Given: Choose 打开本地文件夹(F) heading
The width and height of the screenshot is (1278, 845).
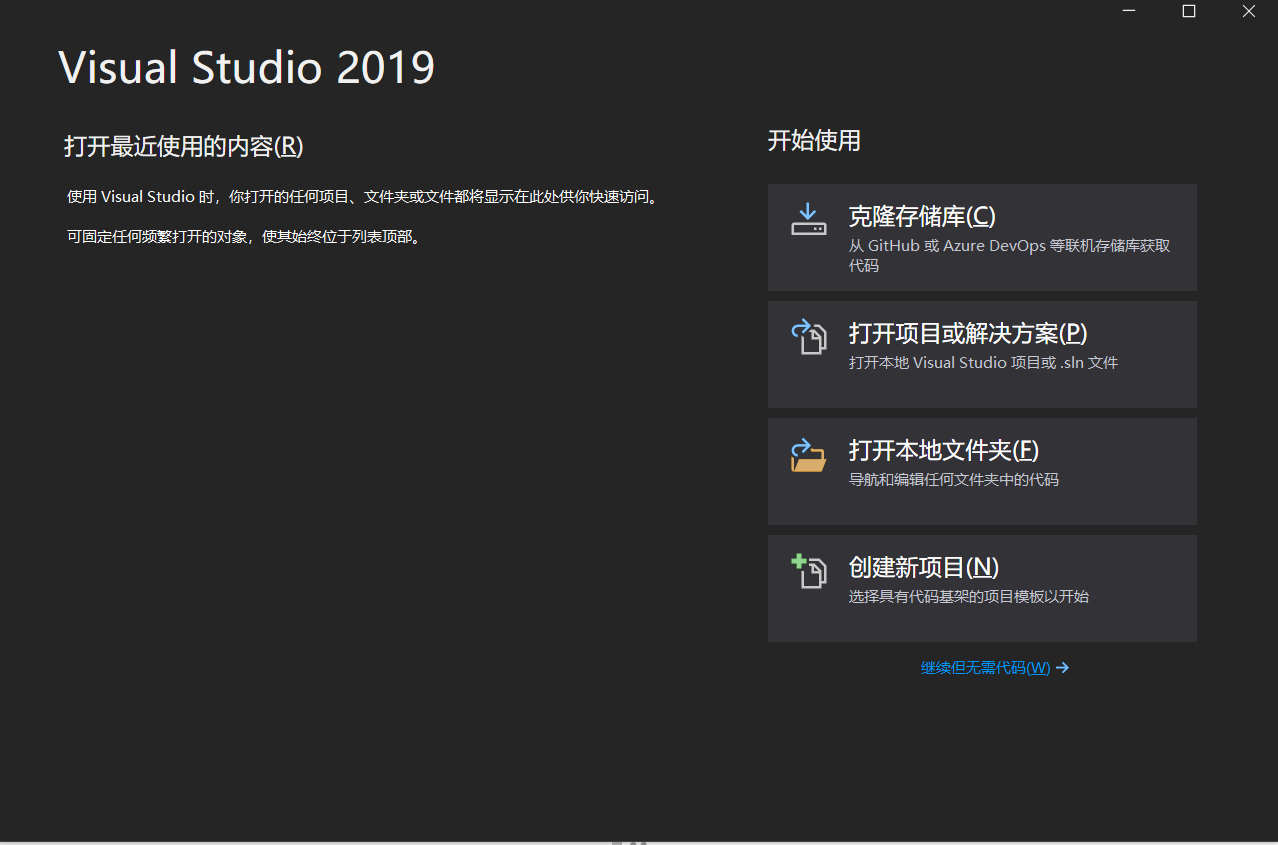Looking at the screenshot, I should click(x=944, y=450).
